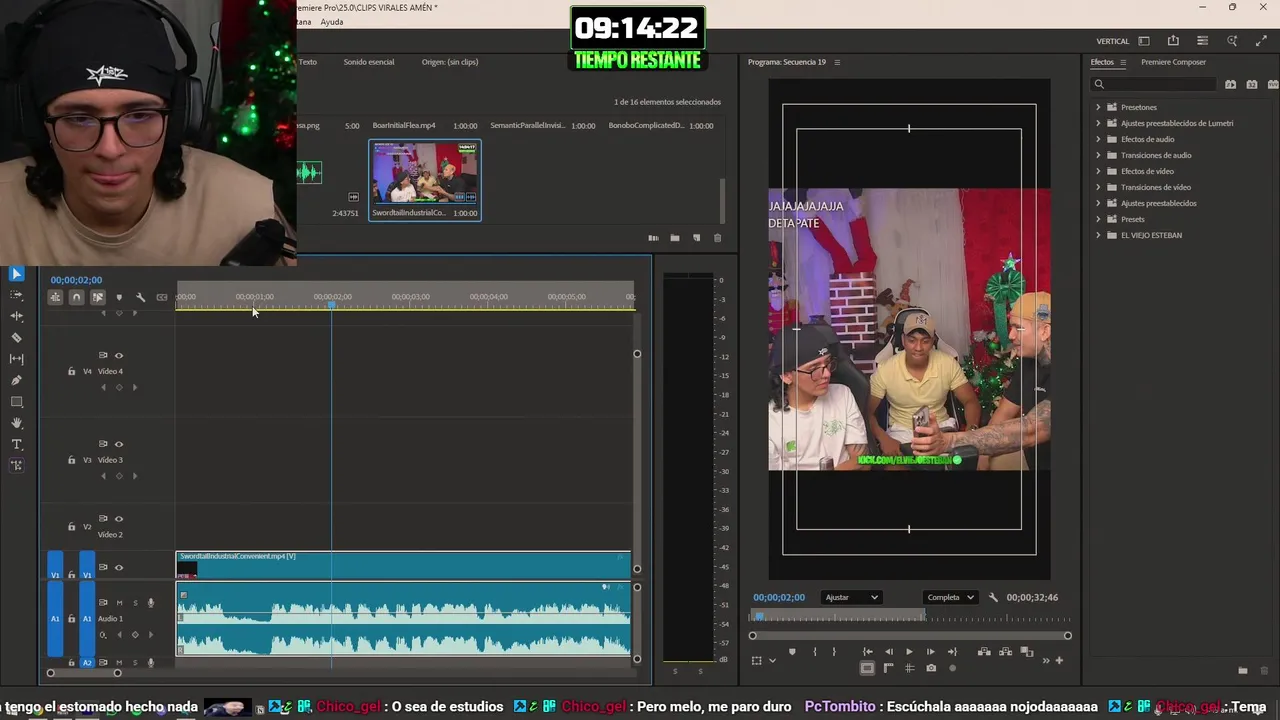Select the Slip tool
This screenshot has width=1280, height=720.
pos(16,359)
